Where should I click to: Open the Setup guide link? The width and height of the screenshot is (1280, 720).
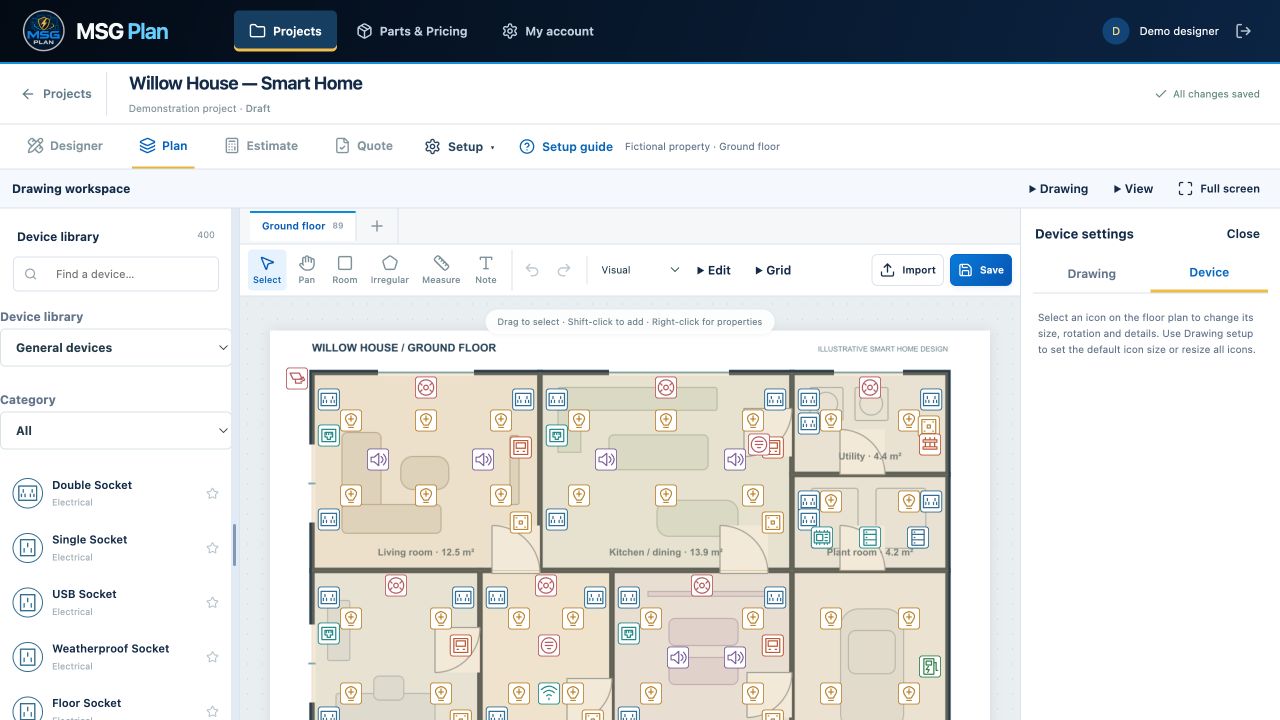[x=566, y=146]
